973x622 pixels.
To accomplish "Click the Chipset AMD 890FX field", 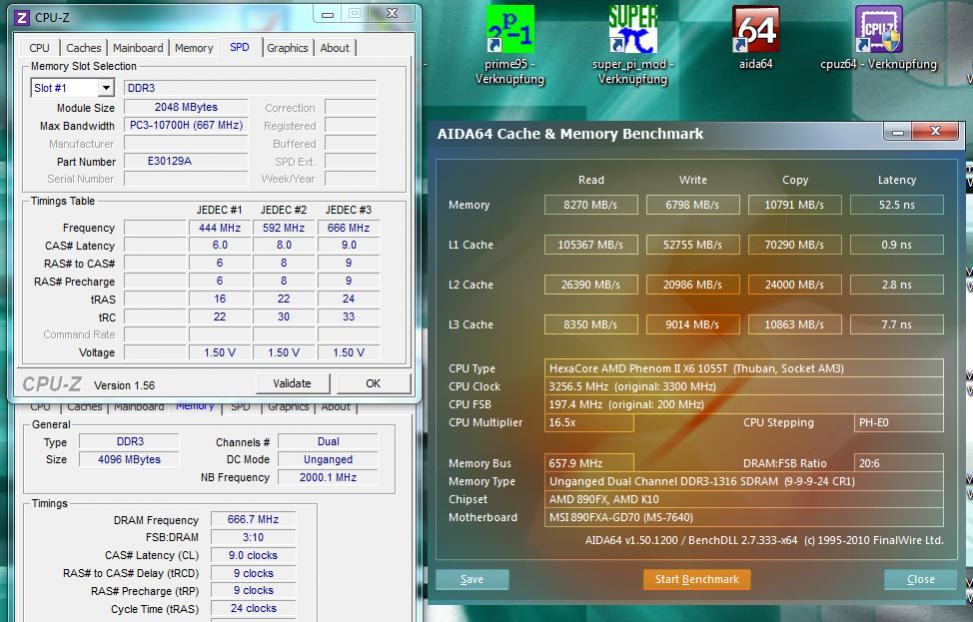I will [x=743, y=499].
